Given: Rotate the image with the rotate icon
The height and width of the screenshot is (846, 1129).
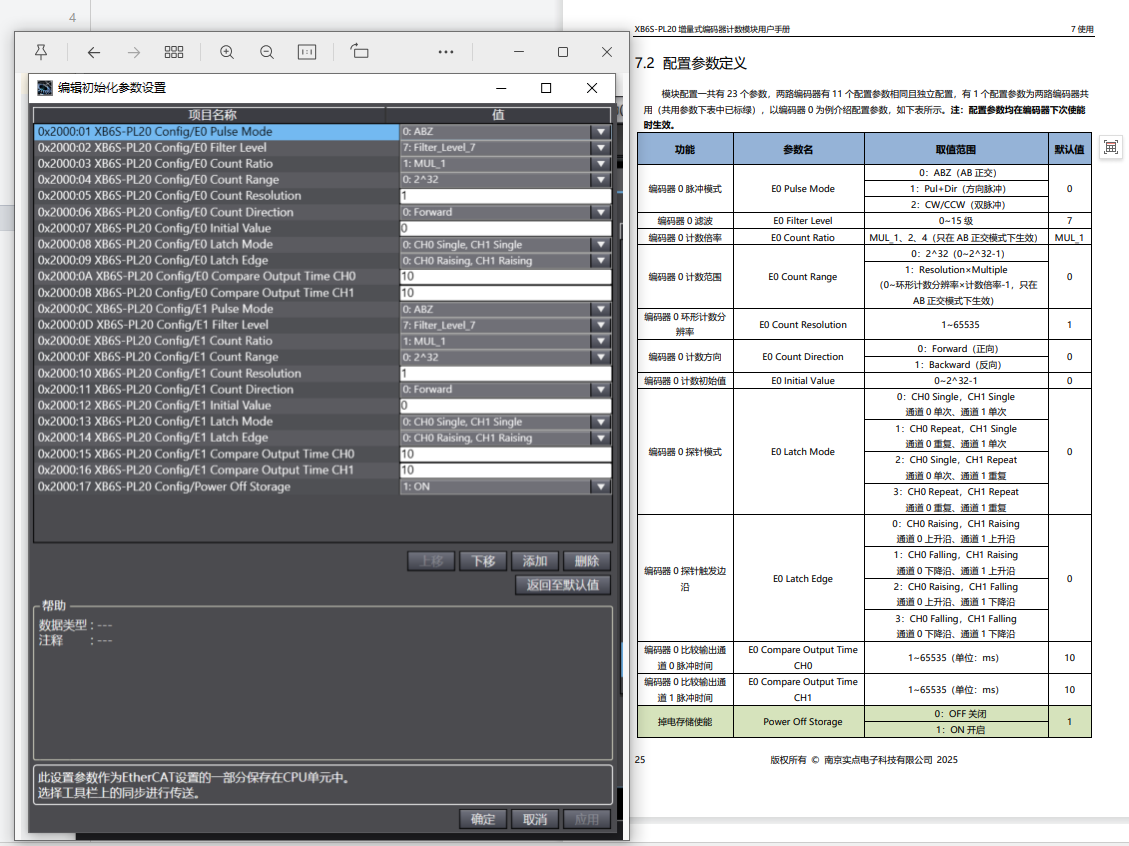Looking at the screenshot, I should coord(360,52).
